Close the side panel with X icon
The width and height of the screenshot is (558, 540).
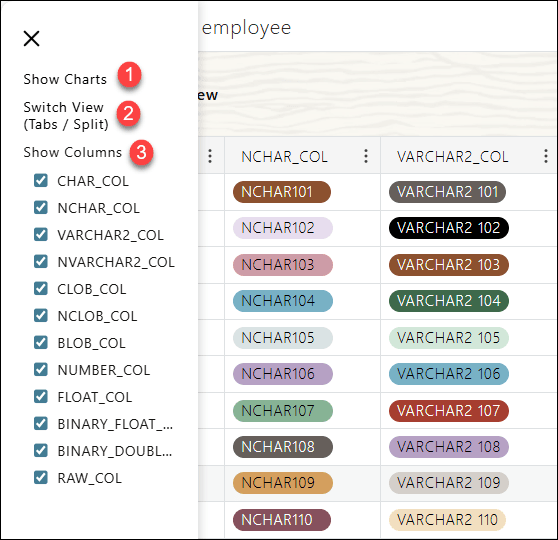(x=31, y=38)
